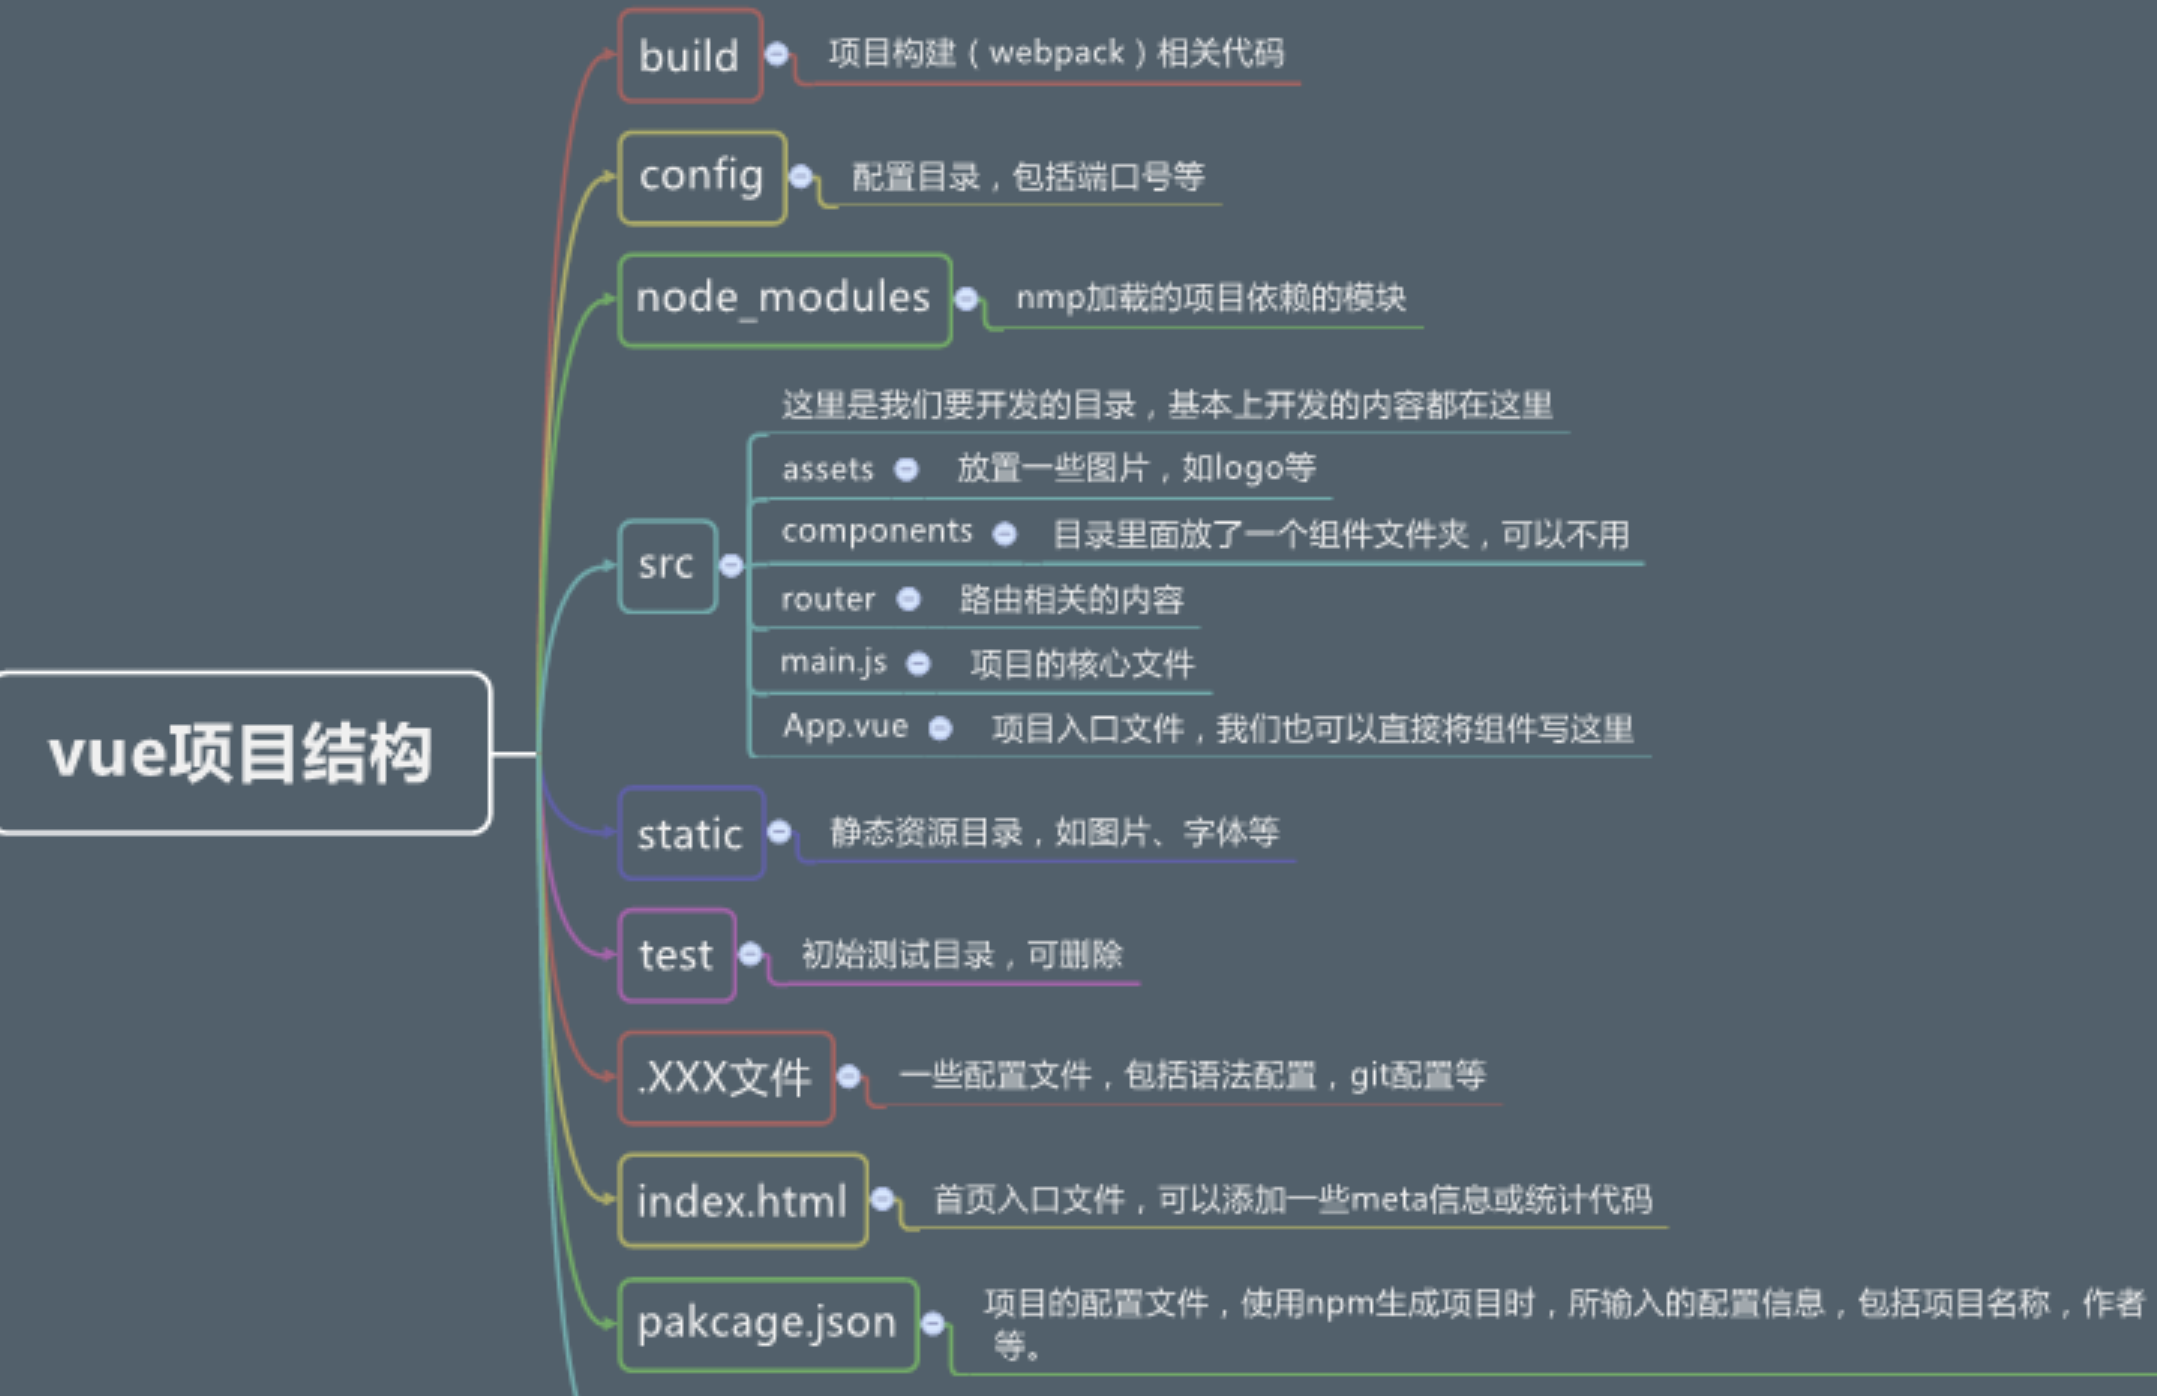Click the note '项目构建（webpack）相关代码'
Screen dimensions: 2157x1396
(x=1056, y=52)
